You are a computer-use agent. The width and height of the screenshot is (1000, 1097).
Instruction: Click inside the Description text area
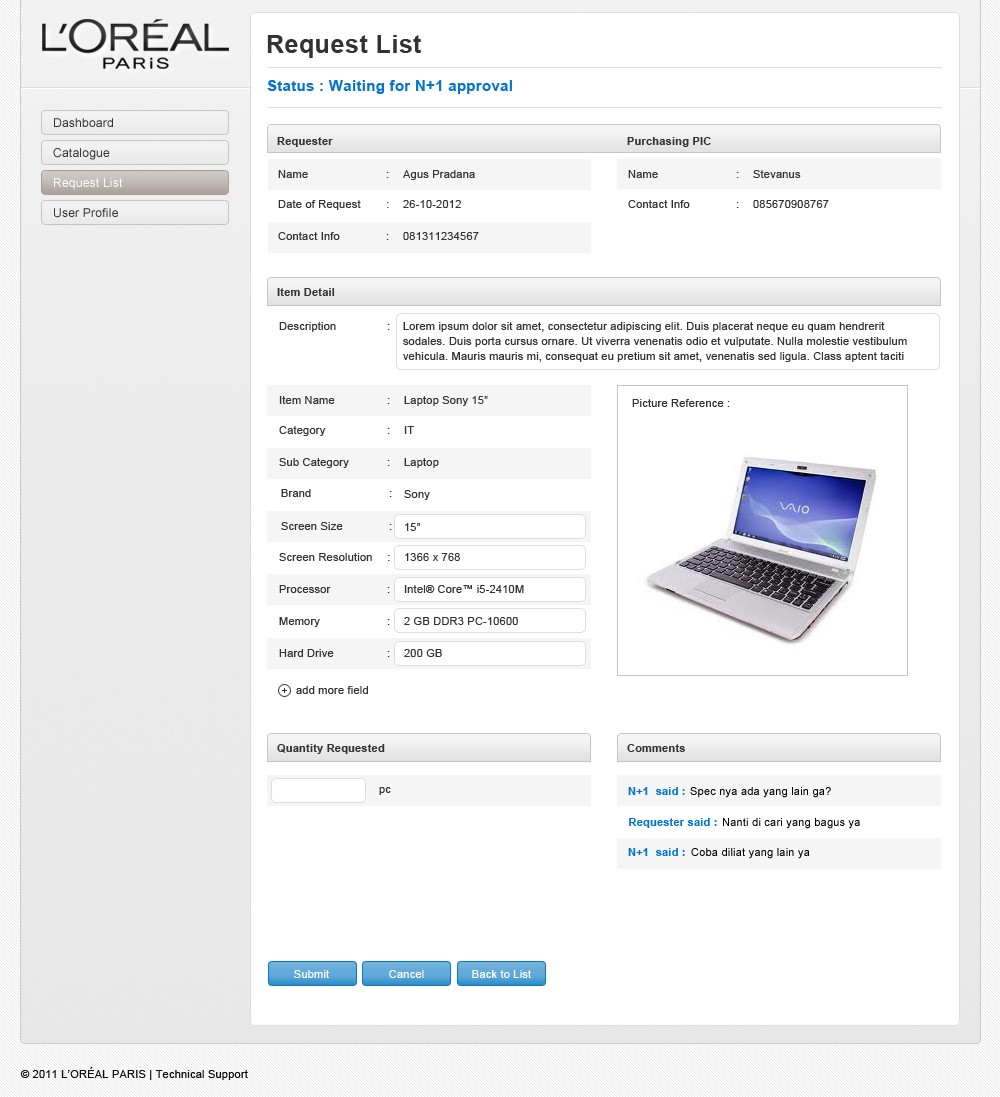point(667,341)
